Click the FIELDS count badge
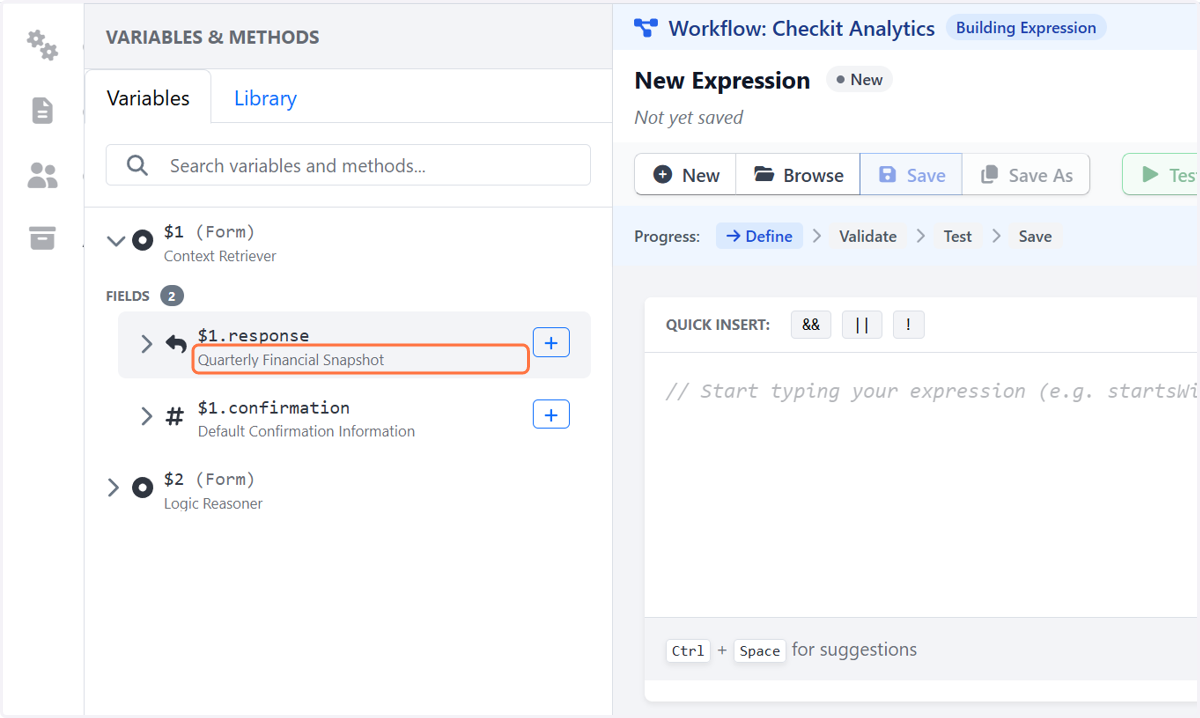Viewport: 1200px width, 718px height. [x=172, y=296]
